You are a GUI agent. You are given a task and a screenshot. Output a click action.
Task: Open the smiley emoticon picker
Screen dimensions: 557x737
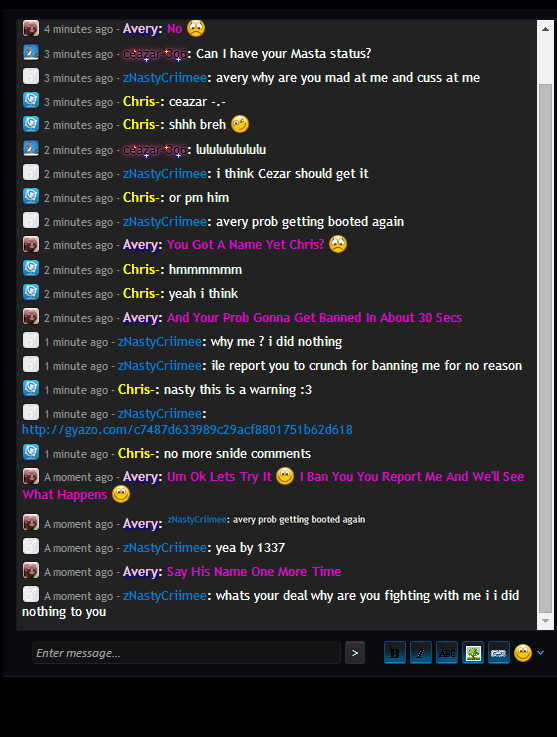tap(523, 653)
